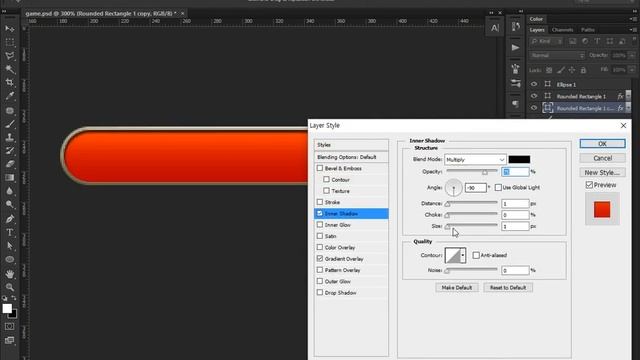Enable the Drop Shadow checkbox

pyautogui.click(x=320, y=292)
